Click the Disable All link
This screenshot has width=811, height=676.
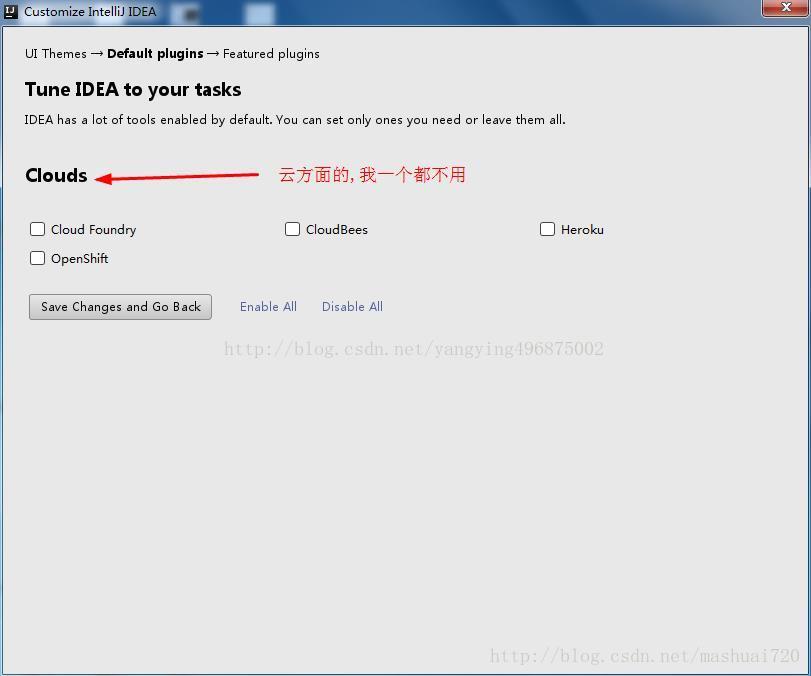point(352,306)
